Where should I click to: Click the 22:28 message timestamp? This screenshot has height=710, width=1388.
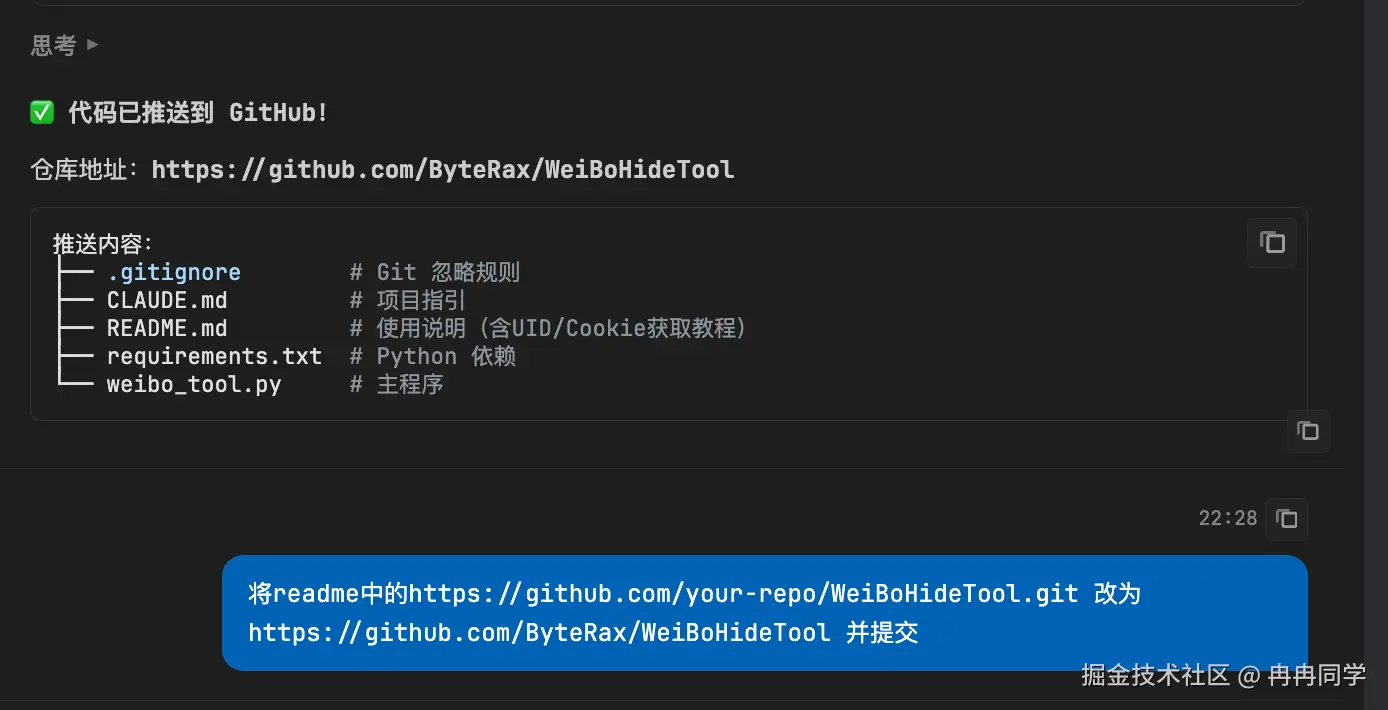click(x=1227, y=519)
